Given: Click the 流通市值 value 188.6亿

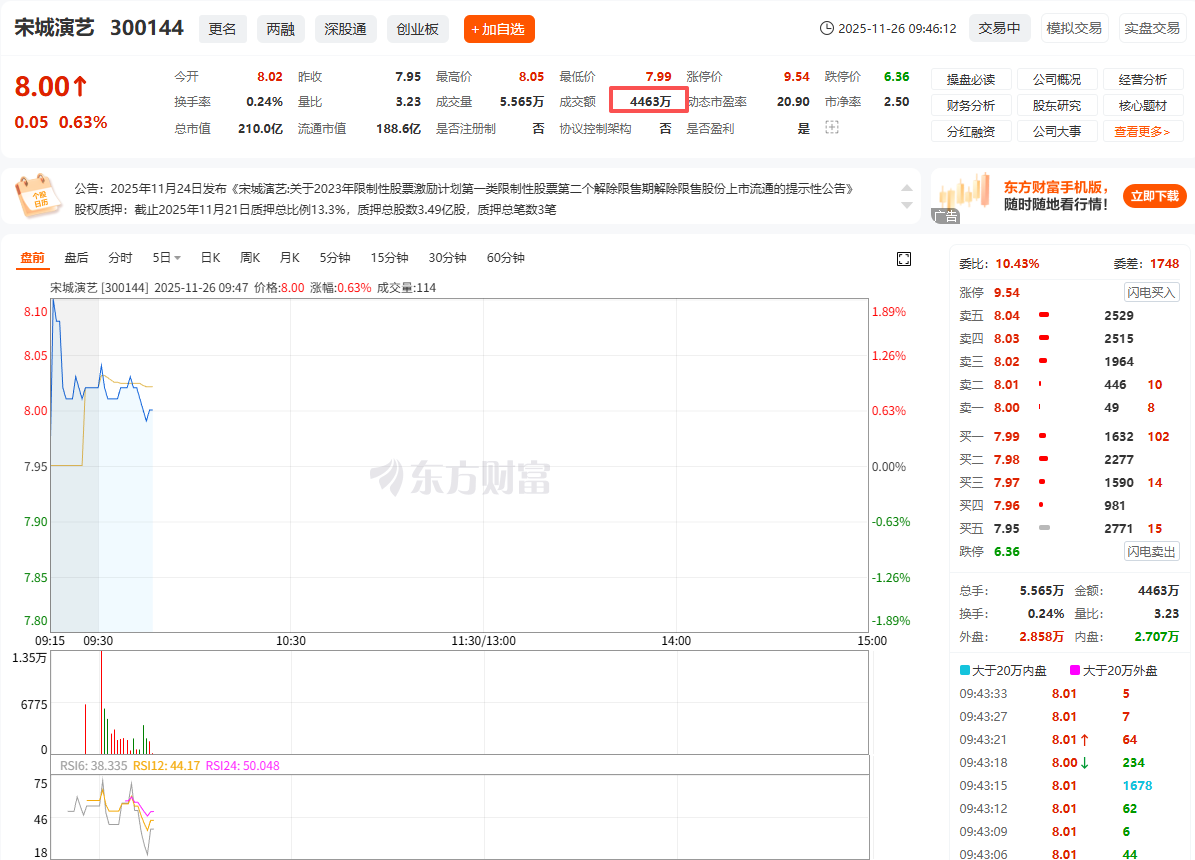Looking at the screenshot, I should (399, 129).
